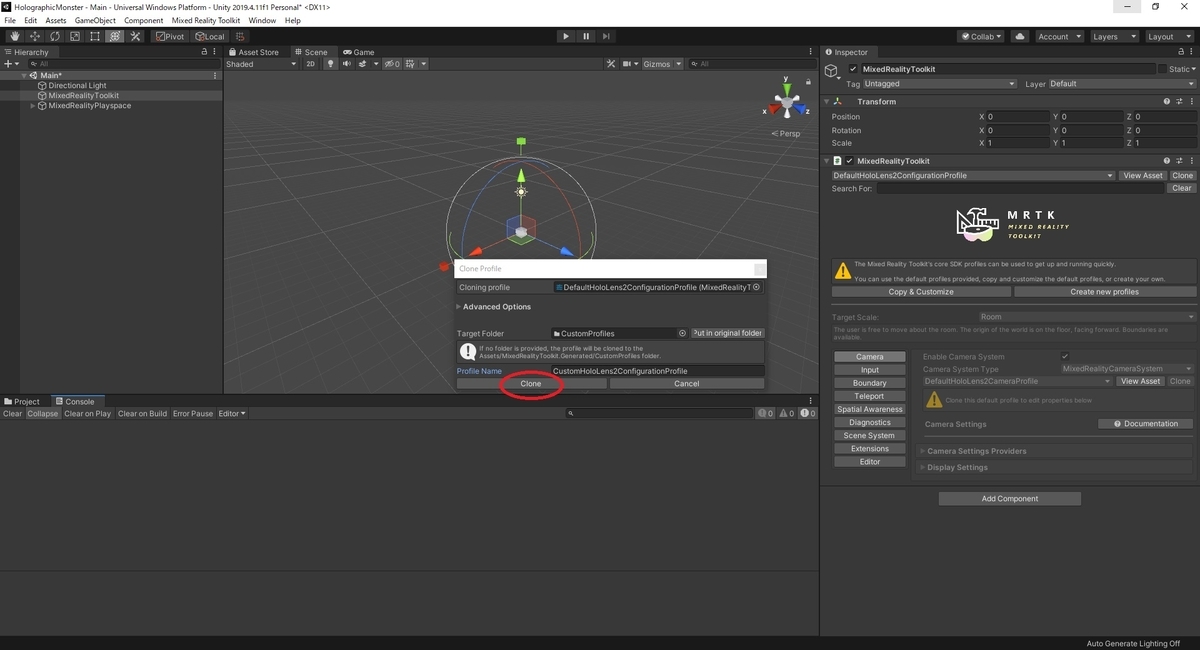Viewport: 1200px width, 650px height.
Task: Click the scene orientation gizmo cube
Action: coord(787,103)
